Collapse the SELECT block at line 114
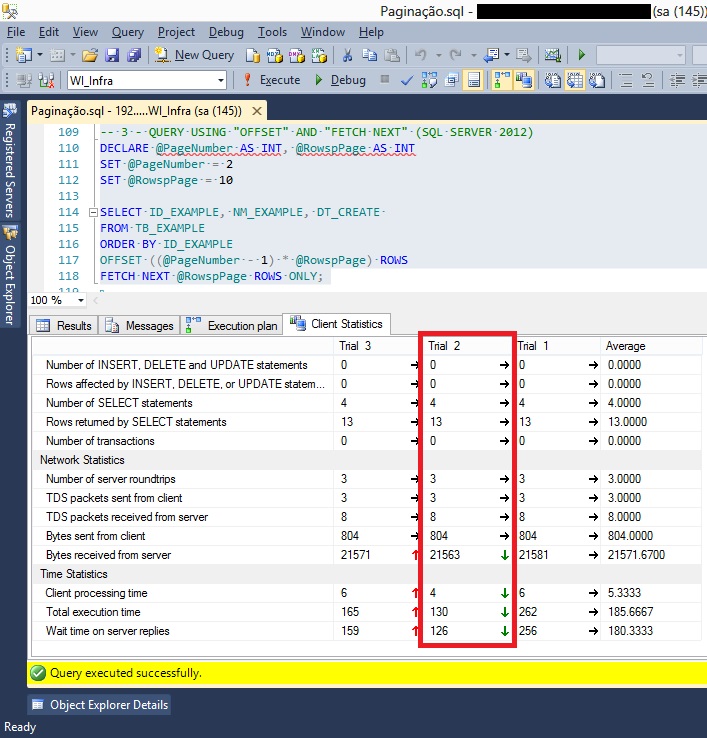This screenshot has height=738, width=707. click(93, 212)
